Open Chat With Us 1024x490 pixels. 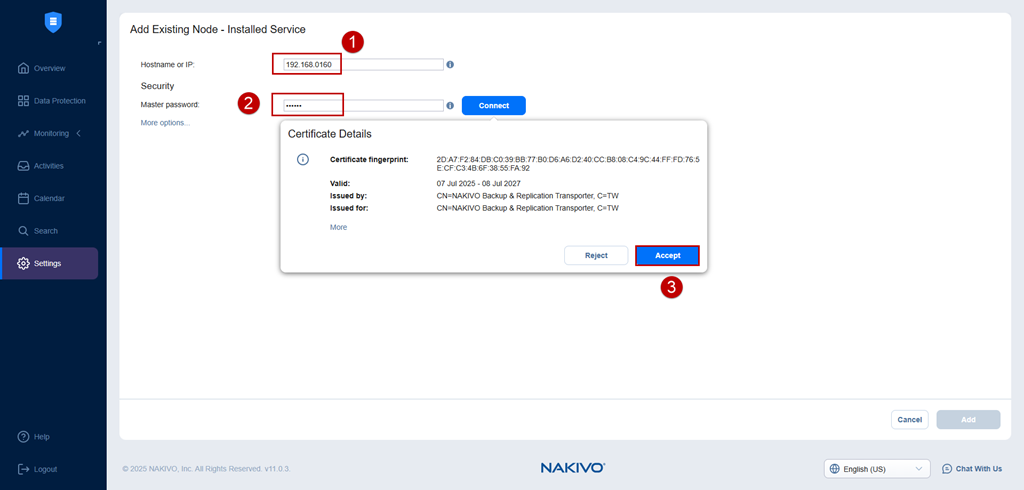tap(972, 468)
